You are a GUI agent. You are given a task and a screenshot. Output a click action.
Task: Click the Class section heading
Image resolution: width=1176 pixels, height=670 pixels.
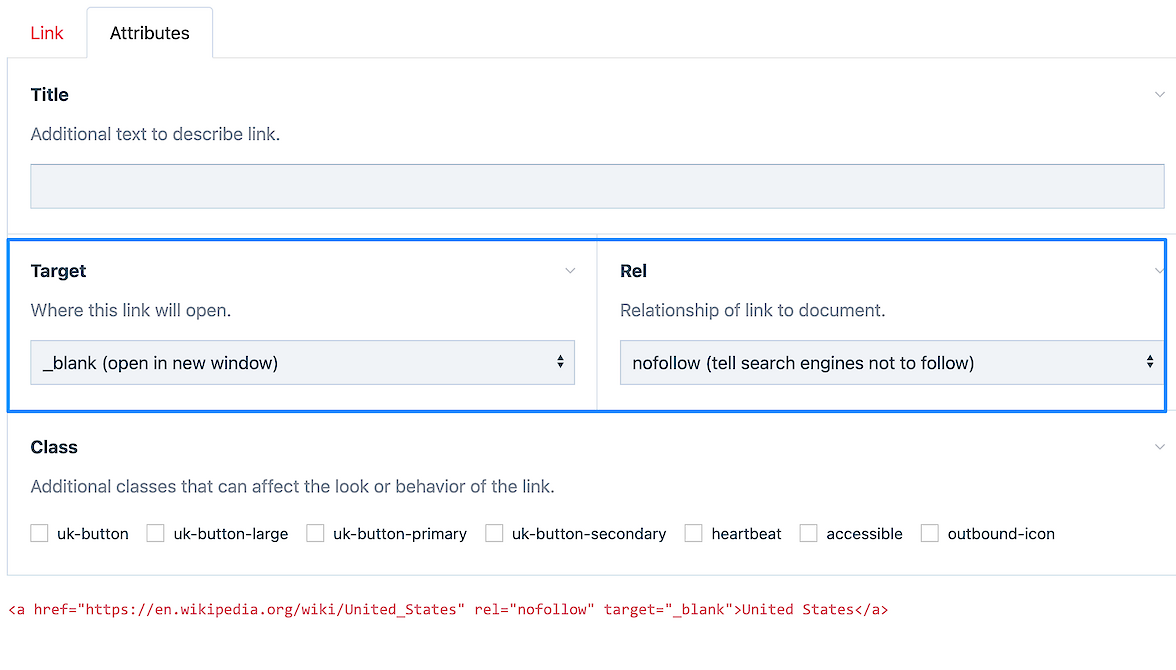(x=54, y=447)
